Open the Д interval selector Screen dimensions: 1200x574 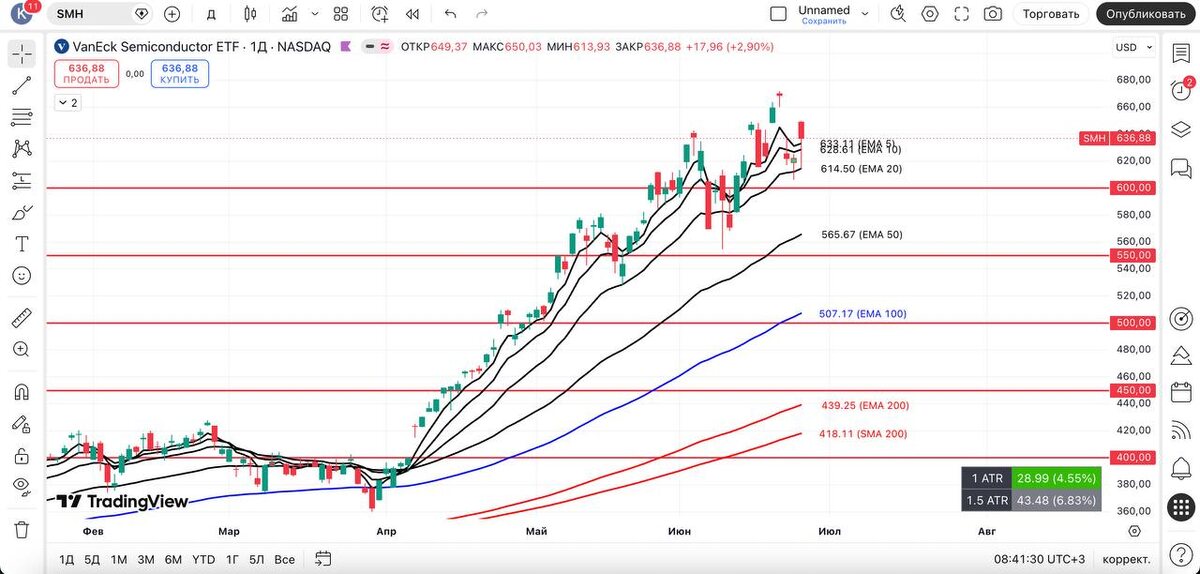[x=211, y=14]
